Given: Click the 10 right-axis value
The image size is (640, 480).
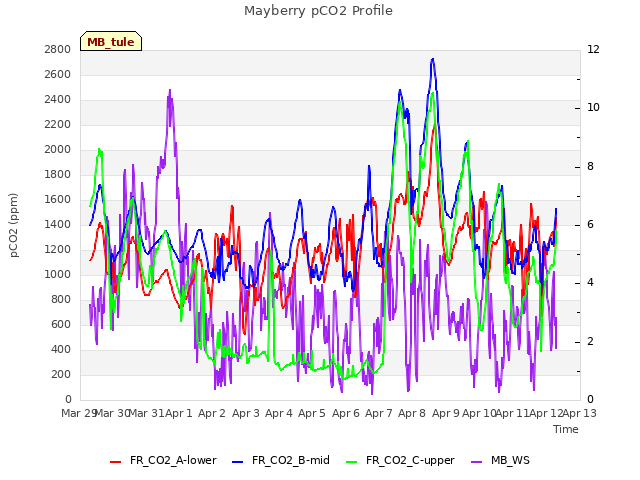Looking at the screenshot, I should pos(593,107).
